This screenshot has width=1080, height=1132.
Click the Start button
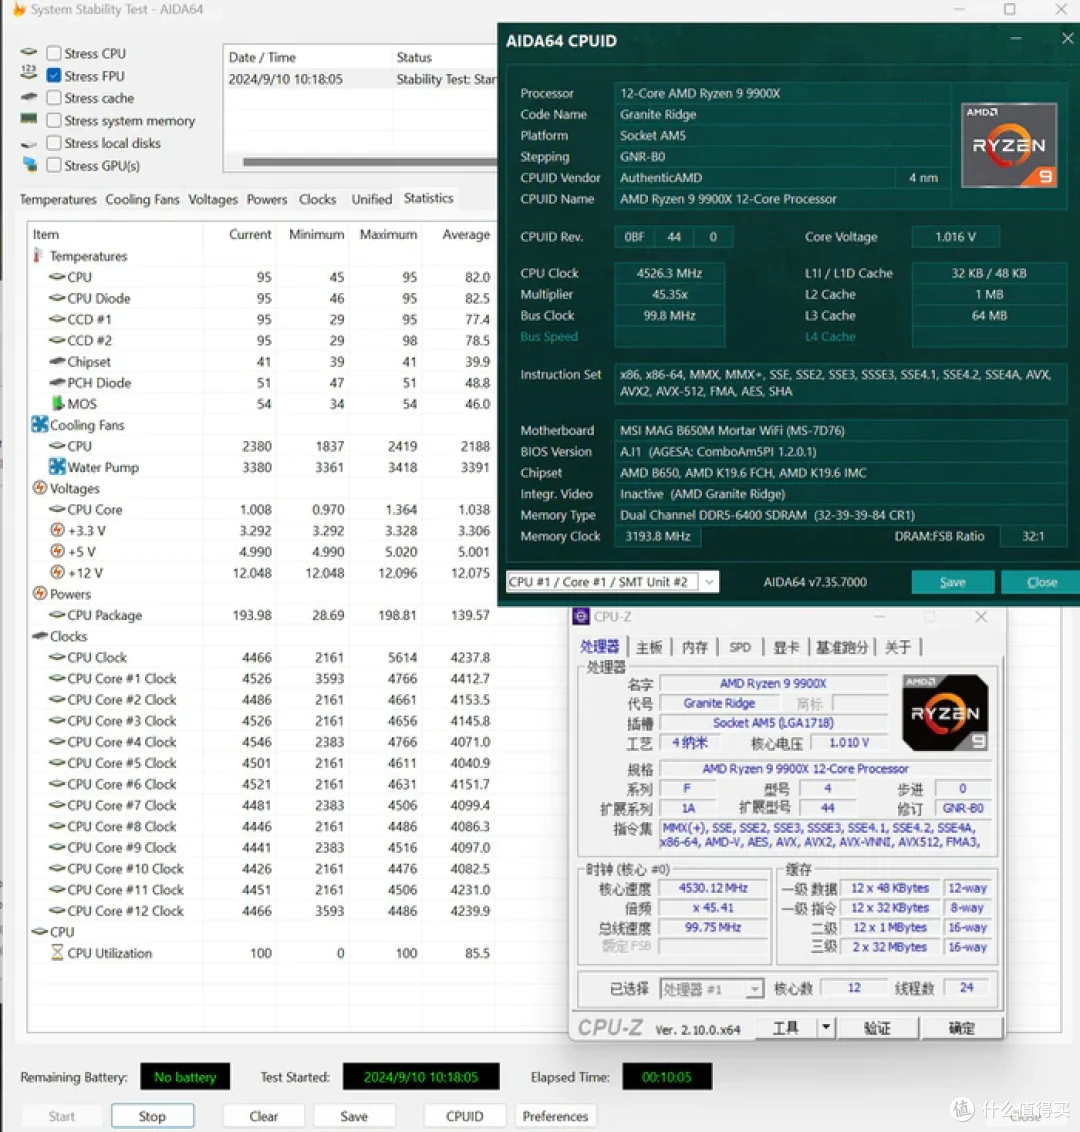(x=61, y=1116)
